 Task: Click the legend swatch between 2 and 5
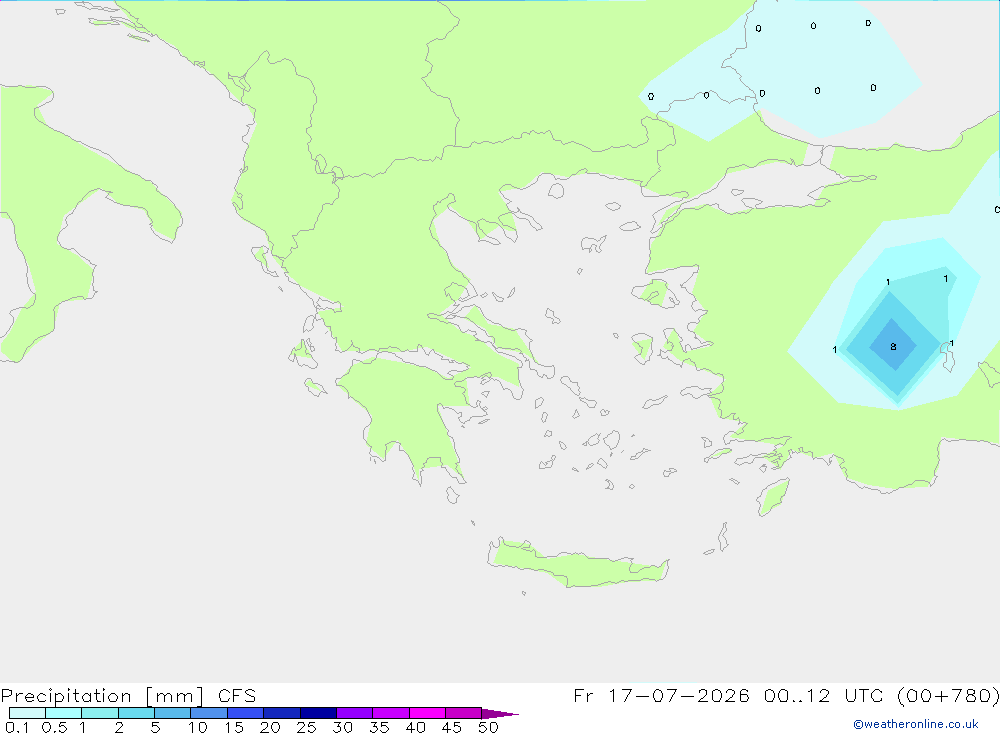click(x=136, y=713)
